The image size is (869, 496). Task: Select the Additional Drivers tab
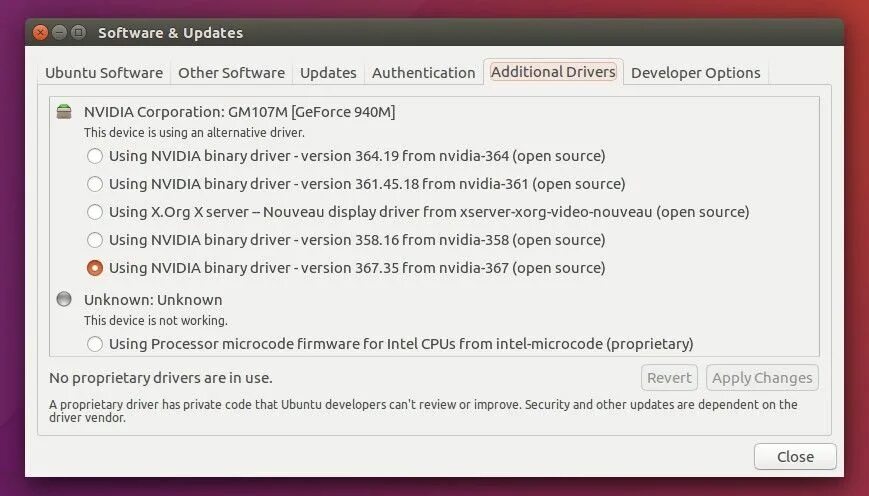click(x=553, y=72)
